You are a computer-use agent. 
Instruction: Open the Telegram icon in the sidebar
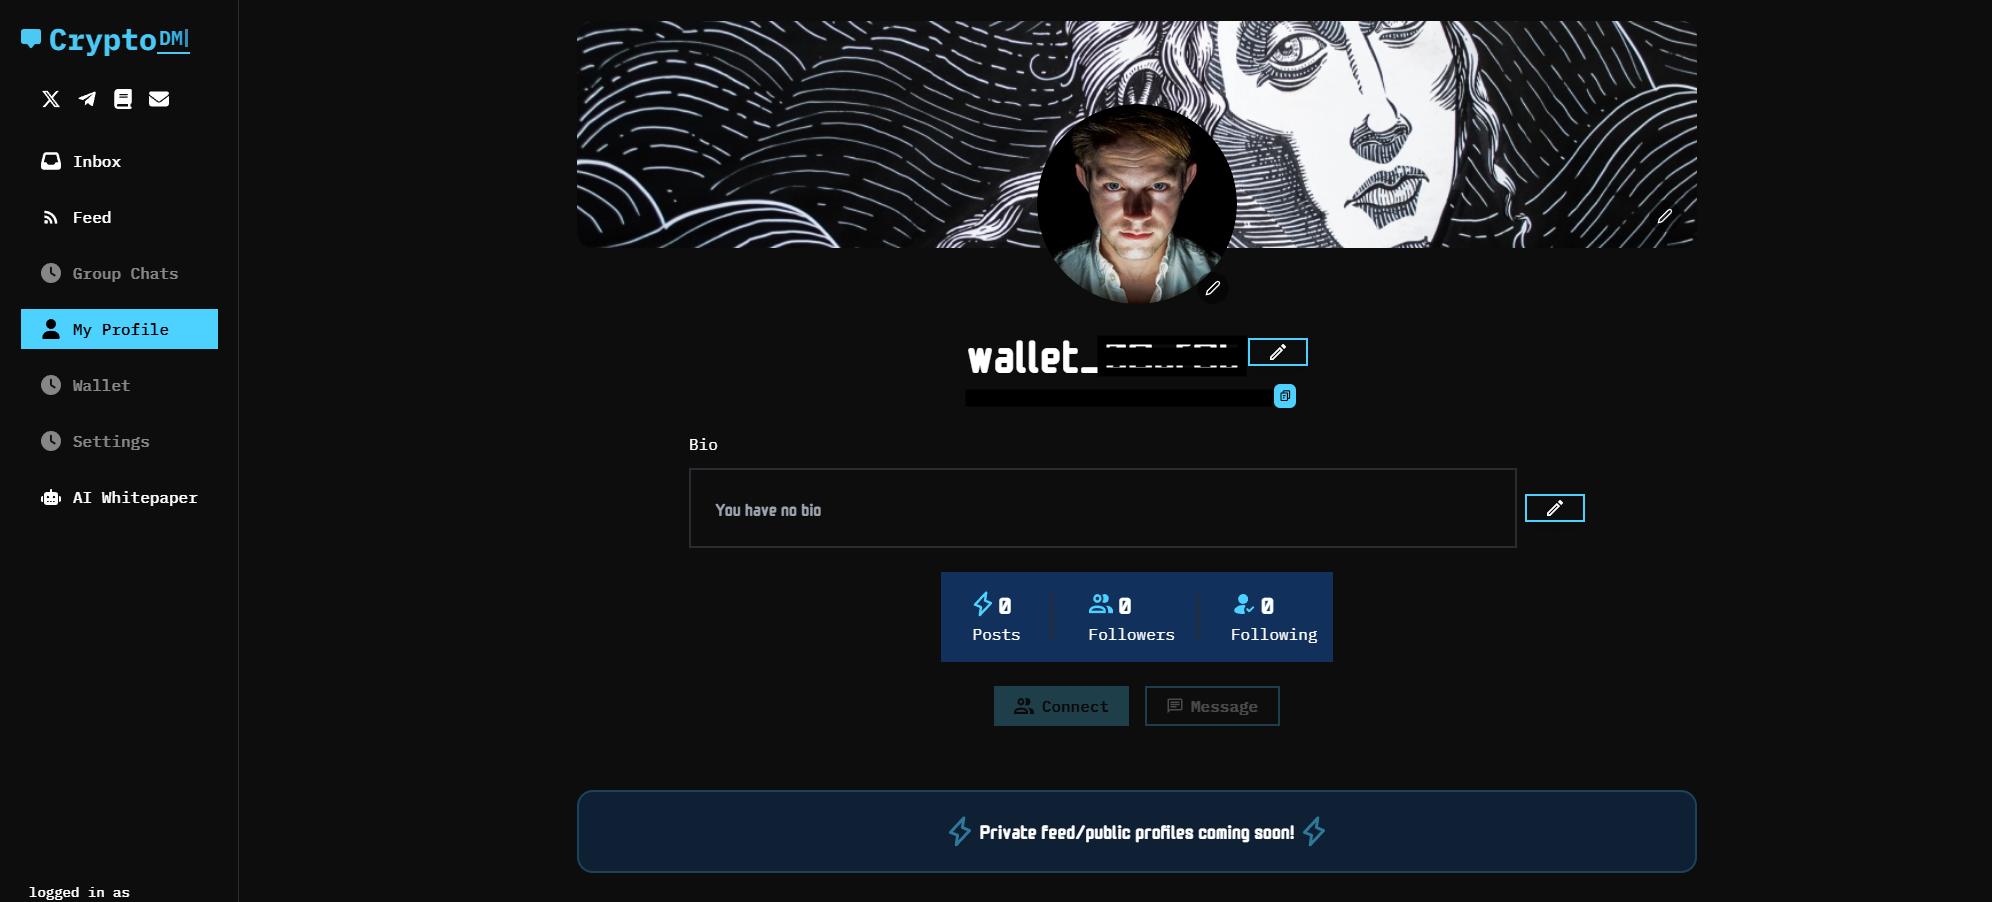87,99
